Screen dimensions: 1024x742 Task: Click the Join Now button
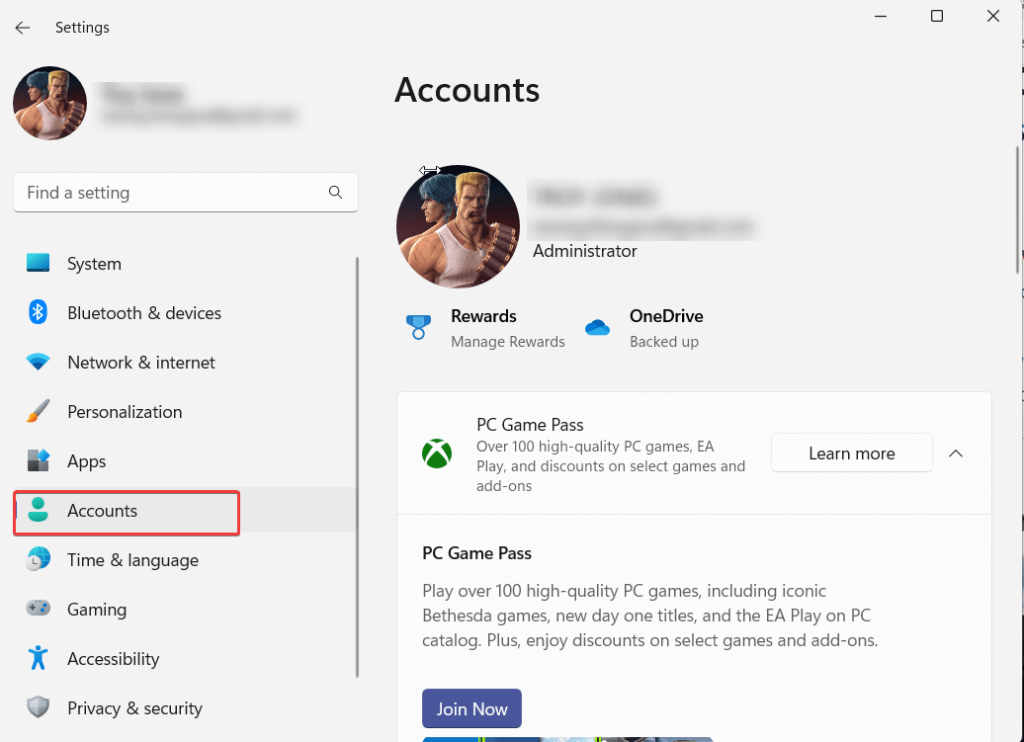click(472, 709)
